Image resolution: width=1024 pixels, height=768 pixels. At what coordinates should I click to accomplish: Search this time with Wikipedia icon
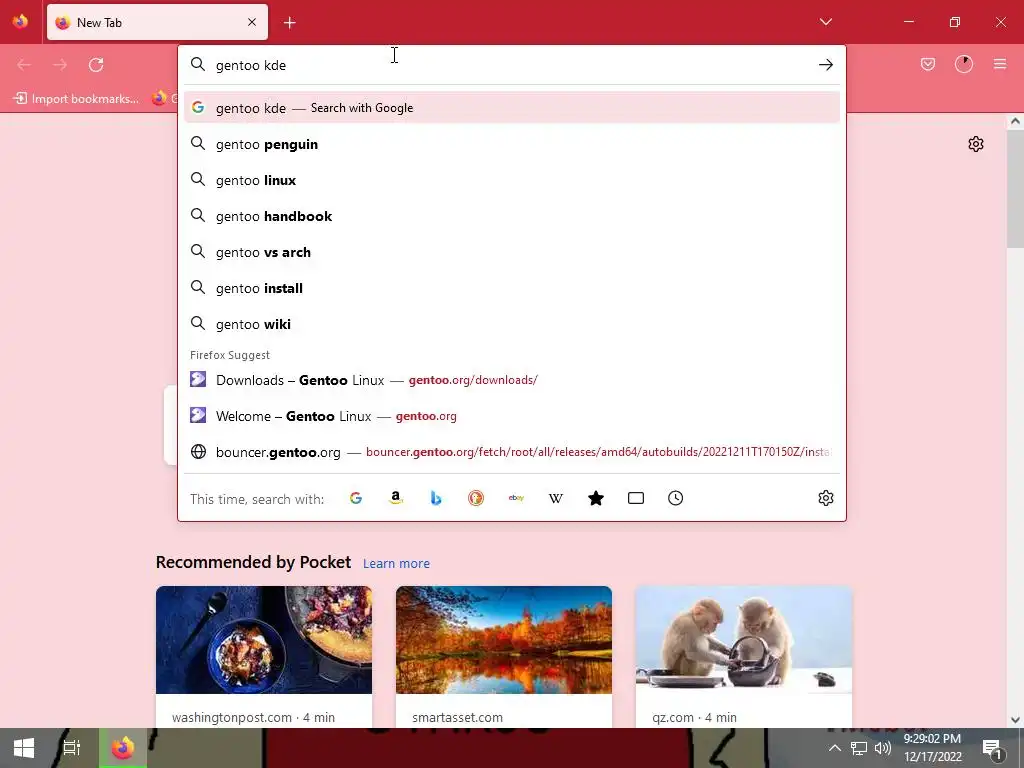click(x=556, y=498)
